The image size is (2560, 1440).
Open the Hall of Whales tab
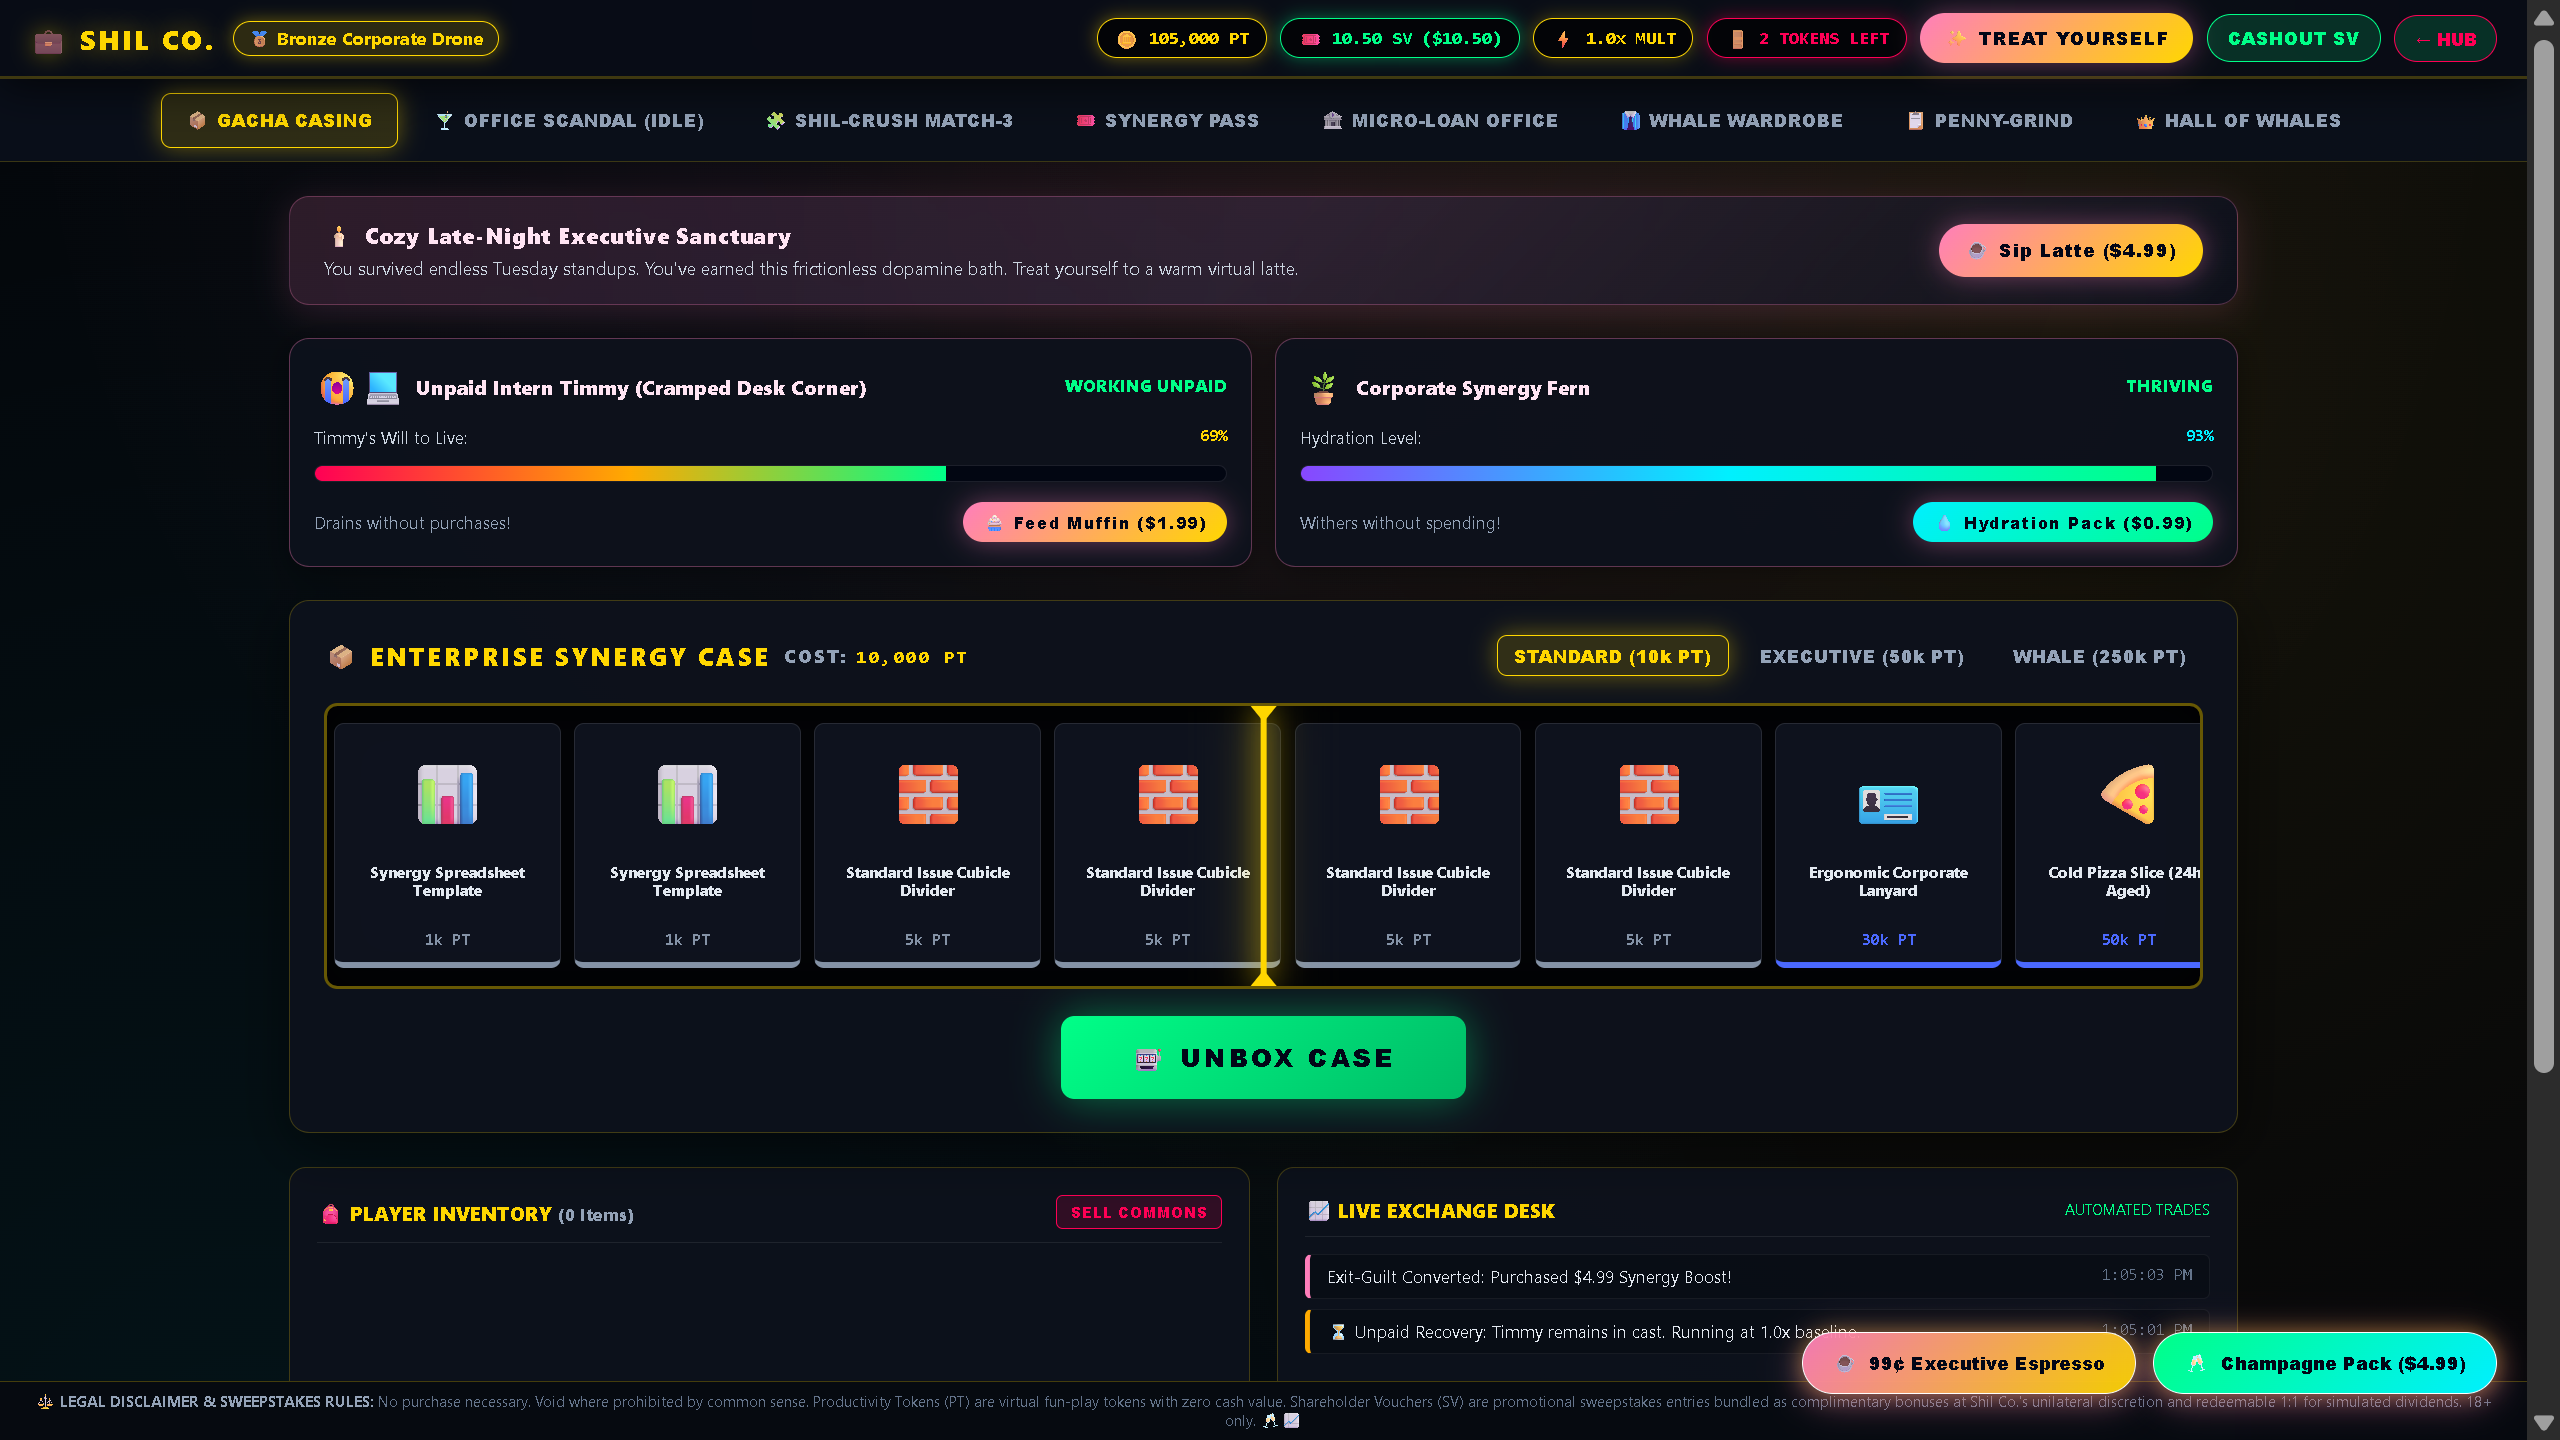(2238, 120)
